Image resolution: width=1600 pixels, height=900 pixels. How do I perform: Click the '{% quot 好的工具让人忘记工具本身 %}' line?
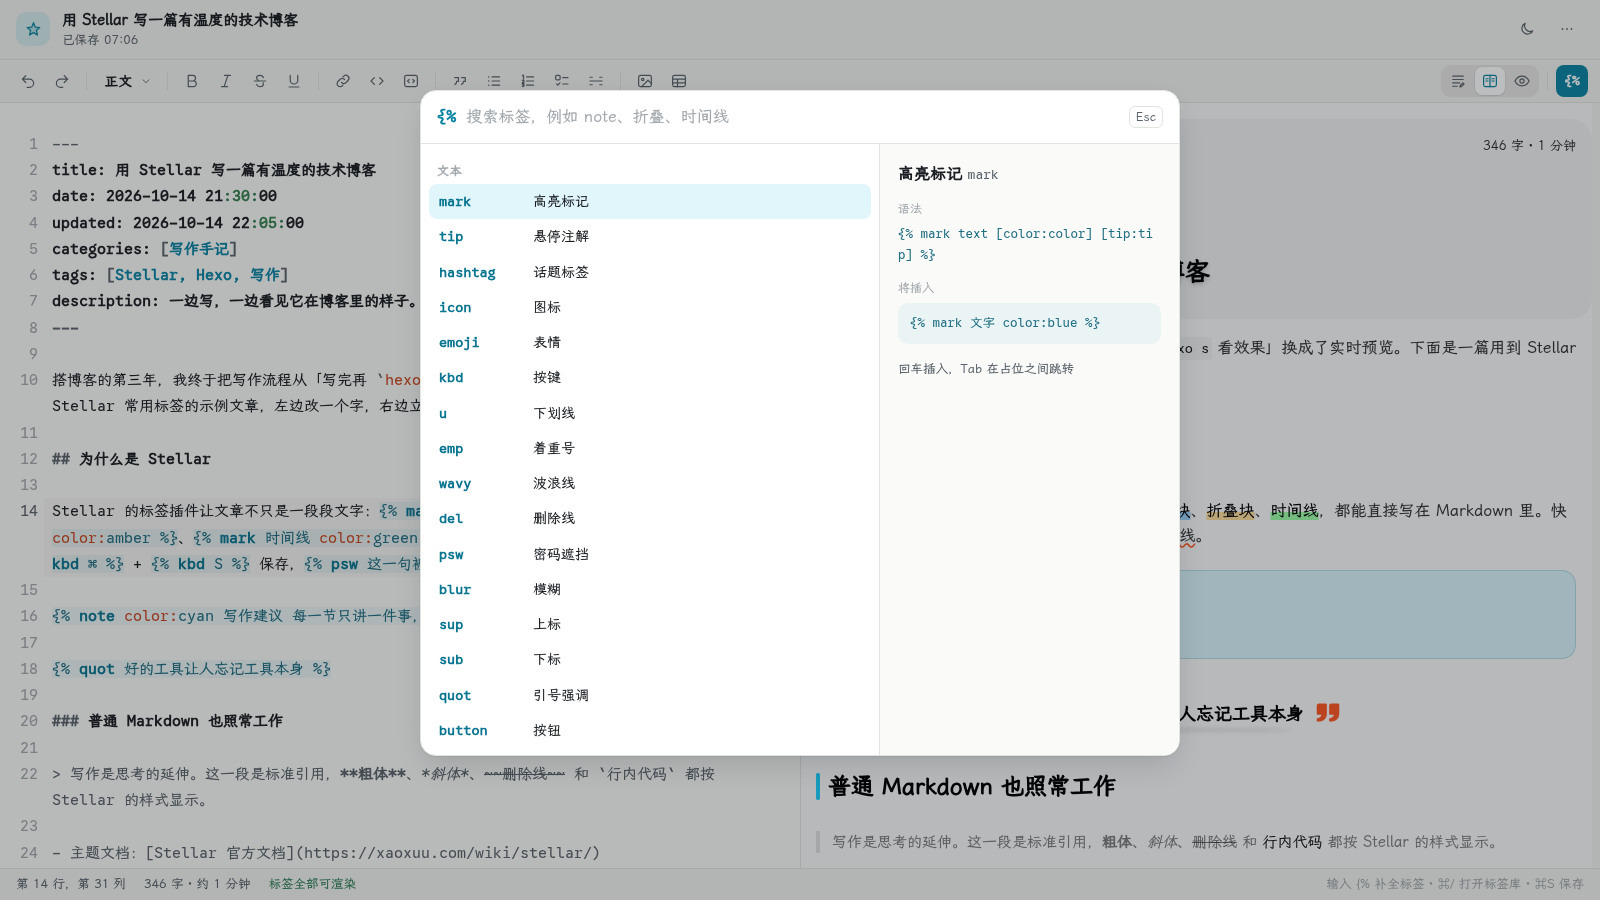tap(191, 669)
